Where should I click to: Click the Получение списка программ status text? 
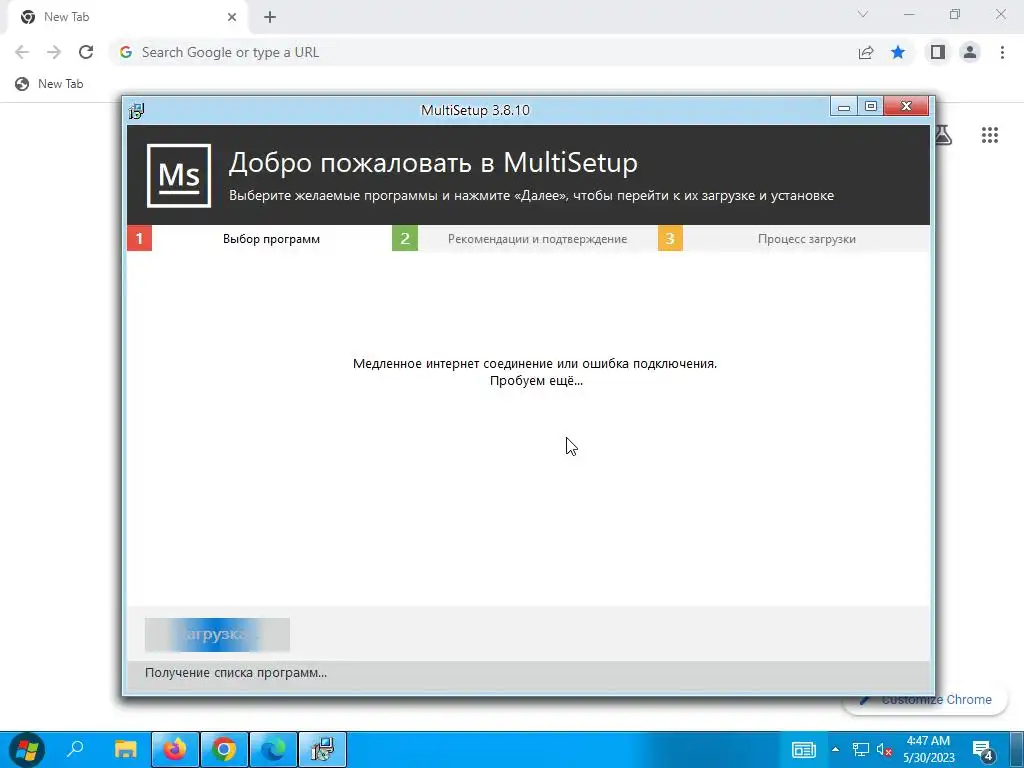[236, 673]
